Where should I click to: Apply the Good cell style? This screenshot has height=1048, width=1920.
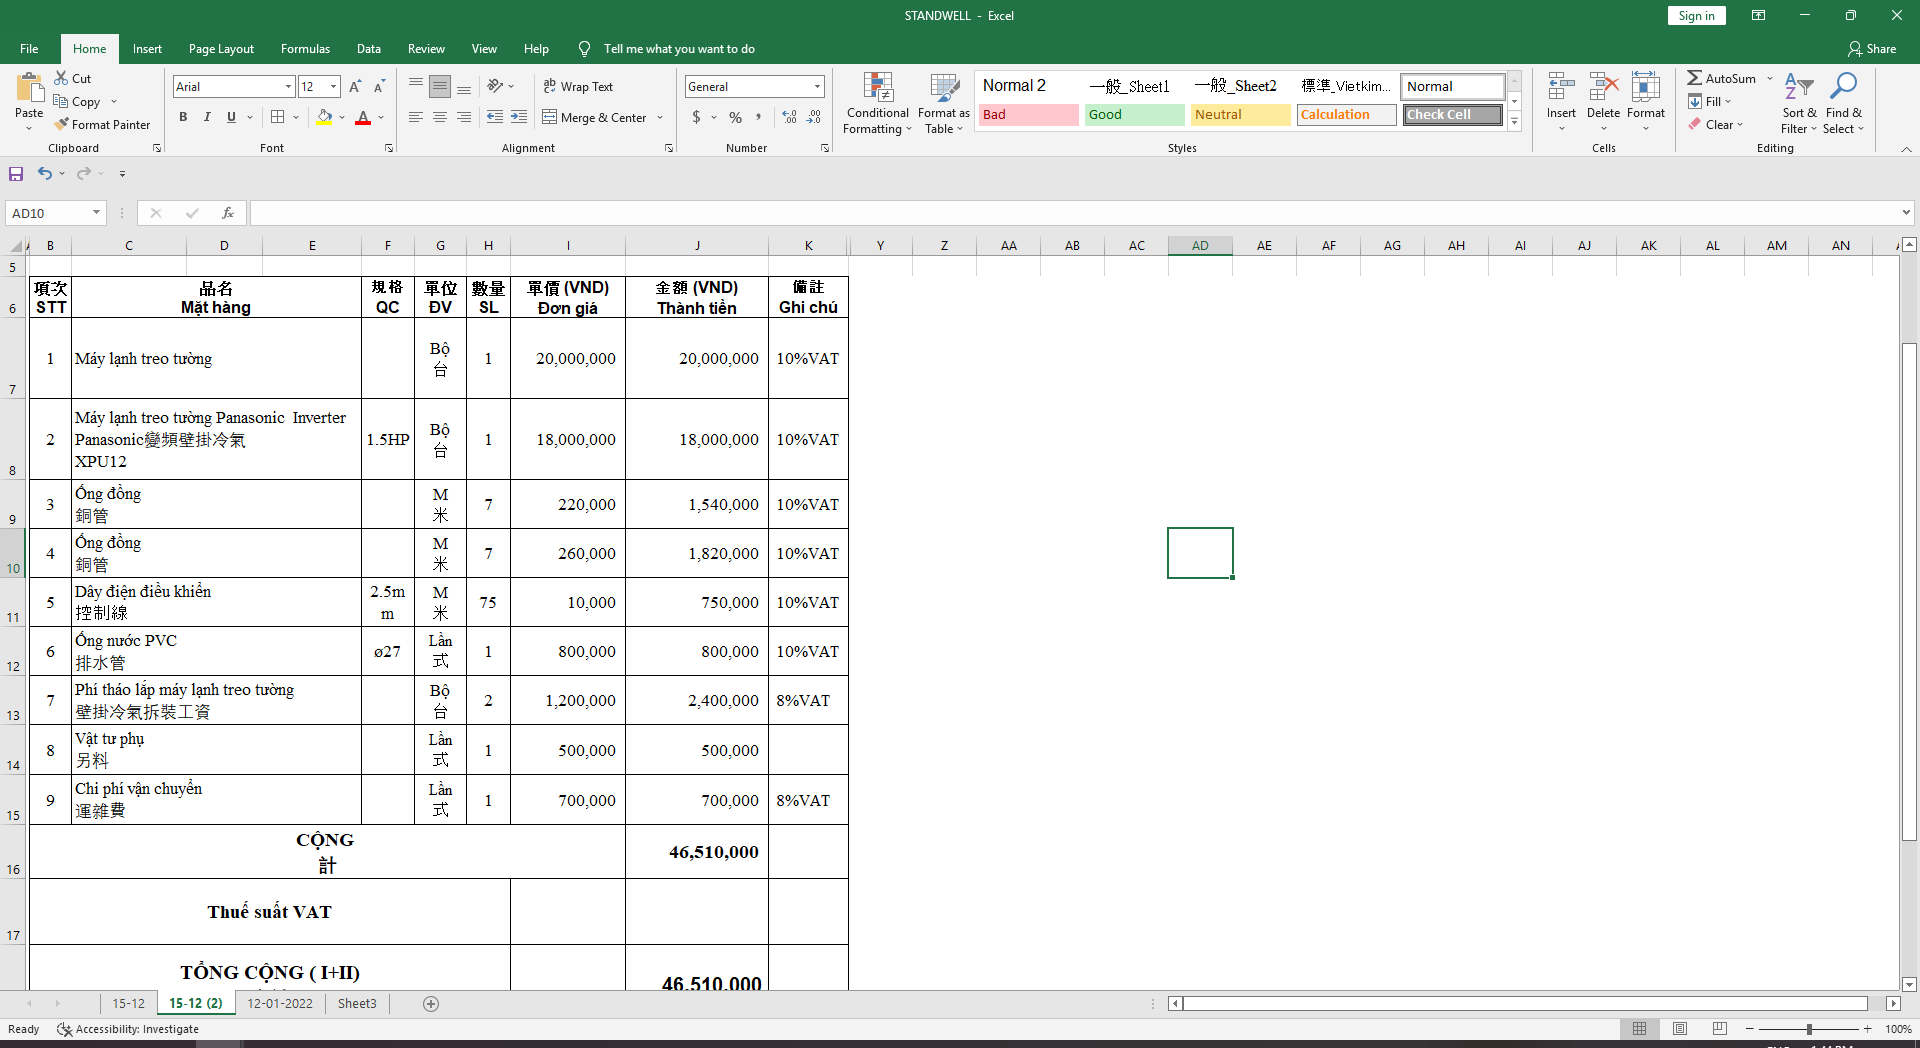[1134, 115]
